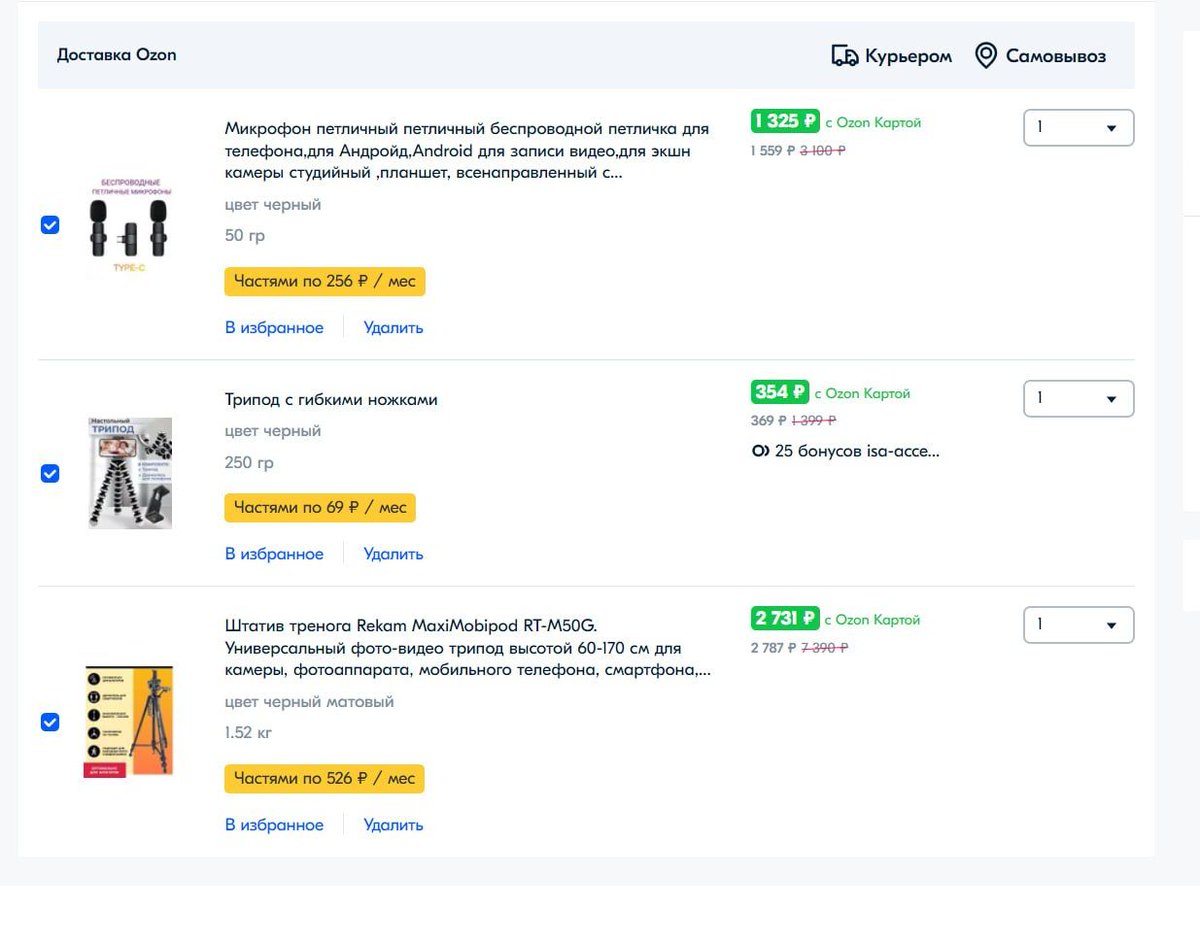
Task: Click the '250 гр' weight text
Action: [x=249, y=463]
